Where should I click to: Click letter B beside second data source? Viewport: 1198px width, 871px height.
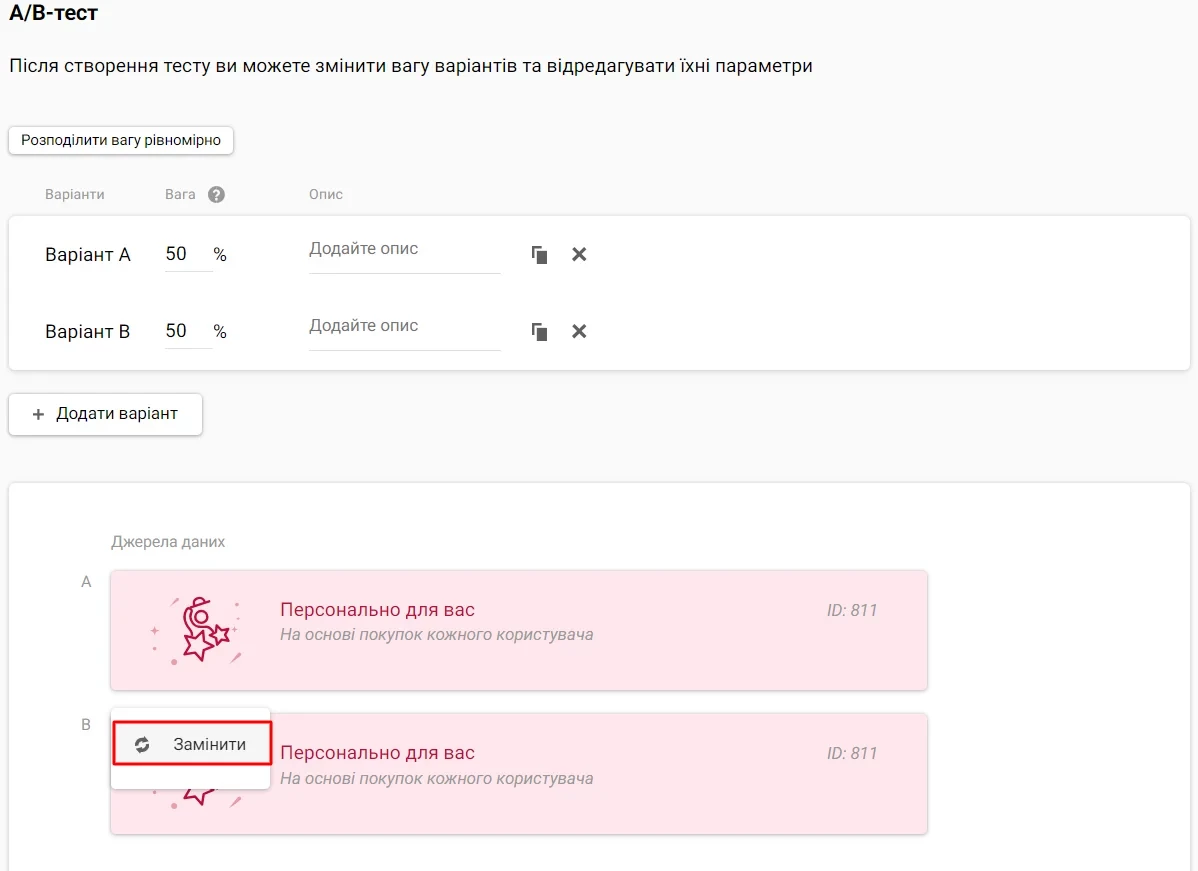(x=86, y=725)
